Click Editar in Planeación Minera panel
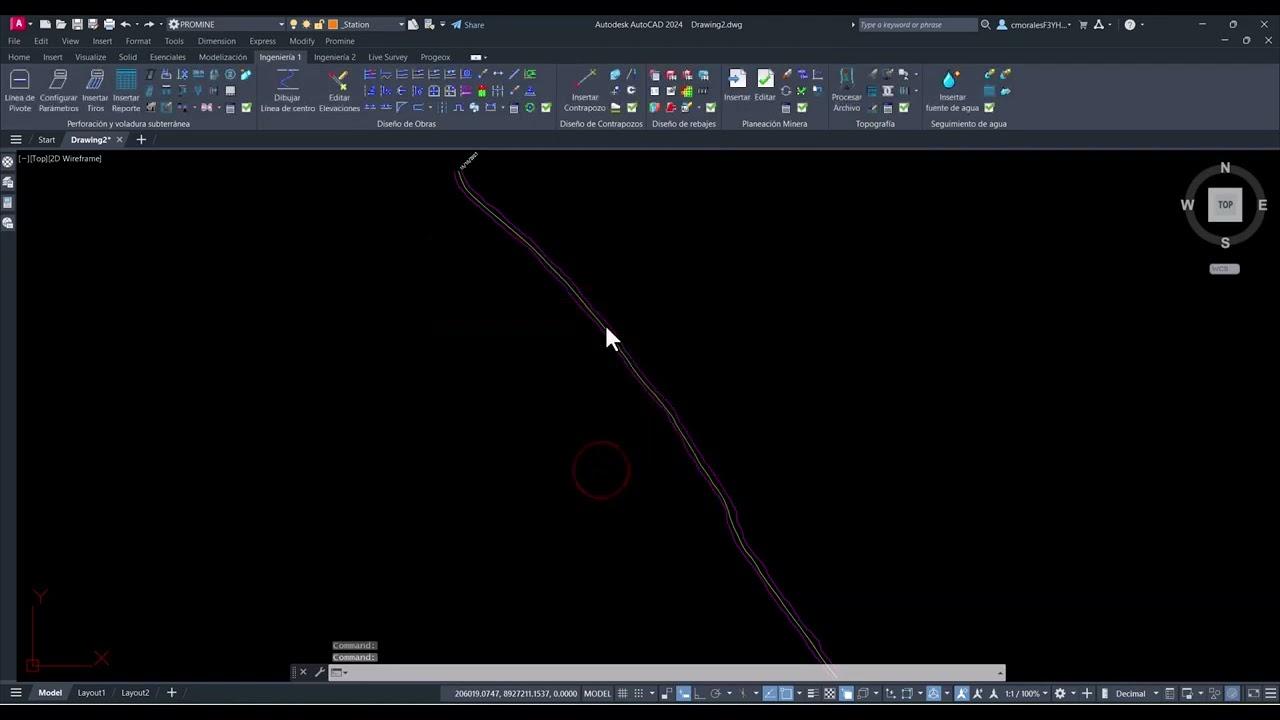Screen dimensions: 1280x720 765,86
